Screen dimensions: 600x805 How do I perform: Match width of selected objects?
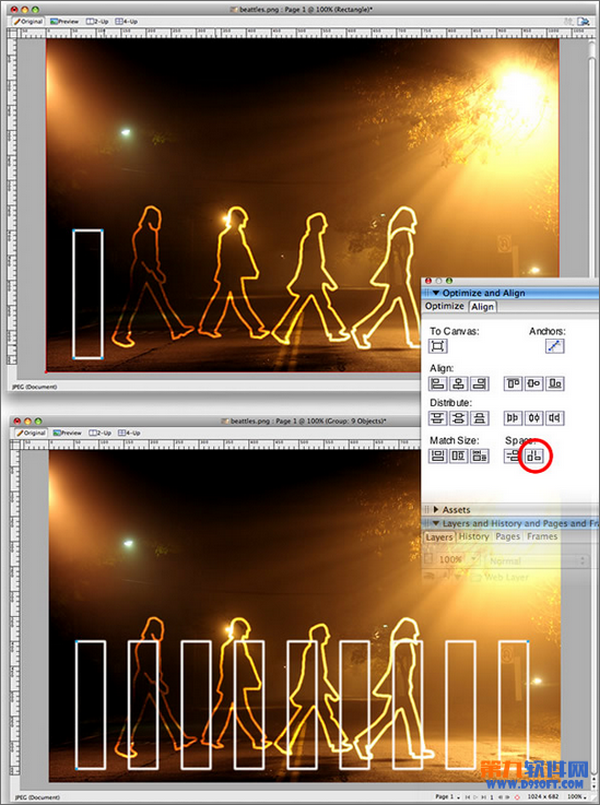pyautogui.click(x=438, y=456)
